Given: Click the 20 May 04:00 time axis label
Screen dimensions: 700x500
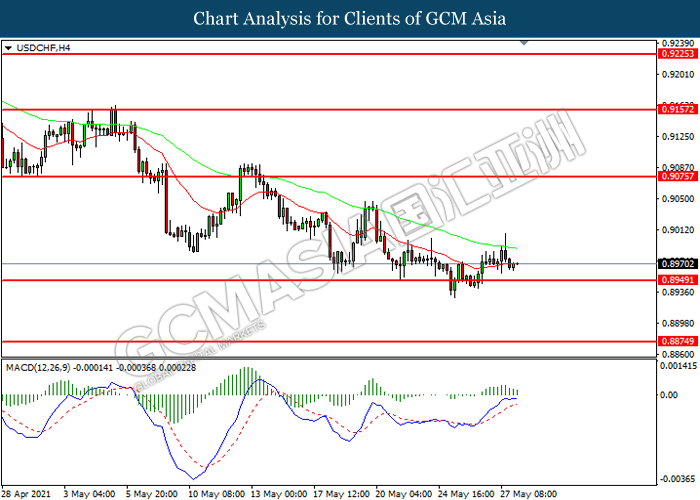Looking at the screenshot, I should point(404,494).
